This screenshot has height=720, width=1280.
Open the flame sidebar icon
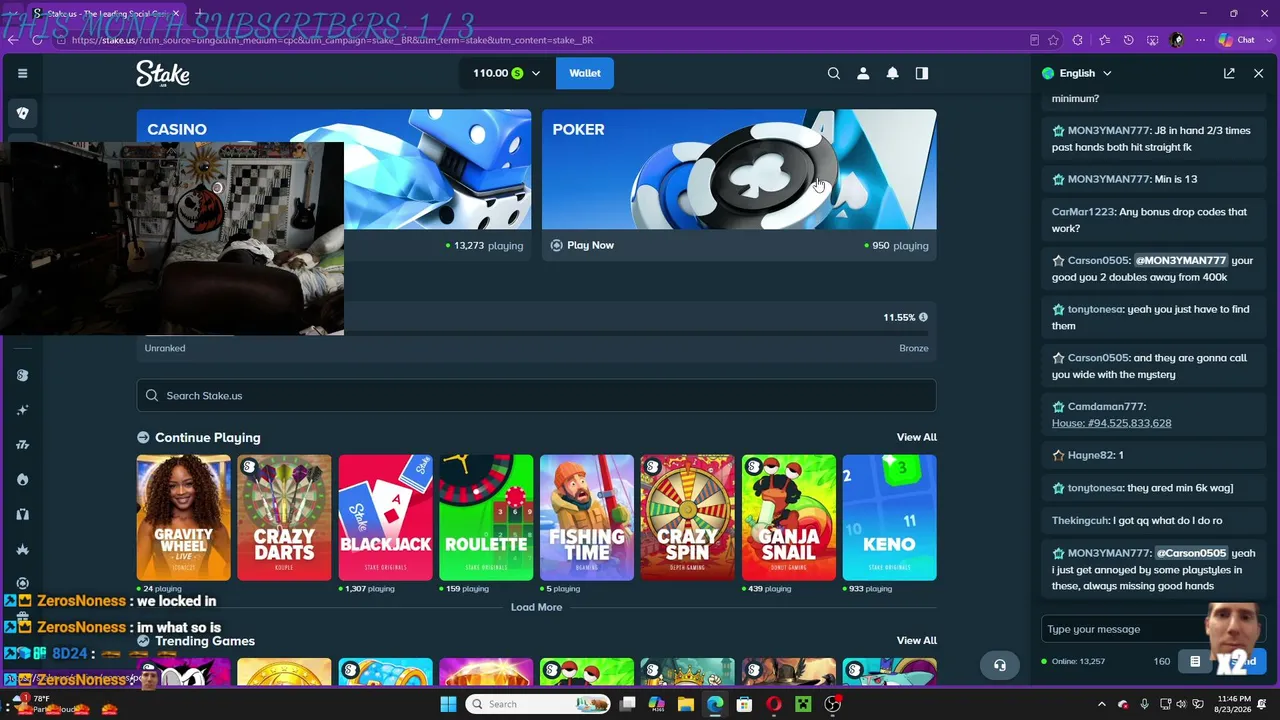[x=22, y=480]
